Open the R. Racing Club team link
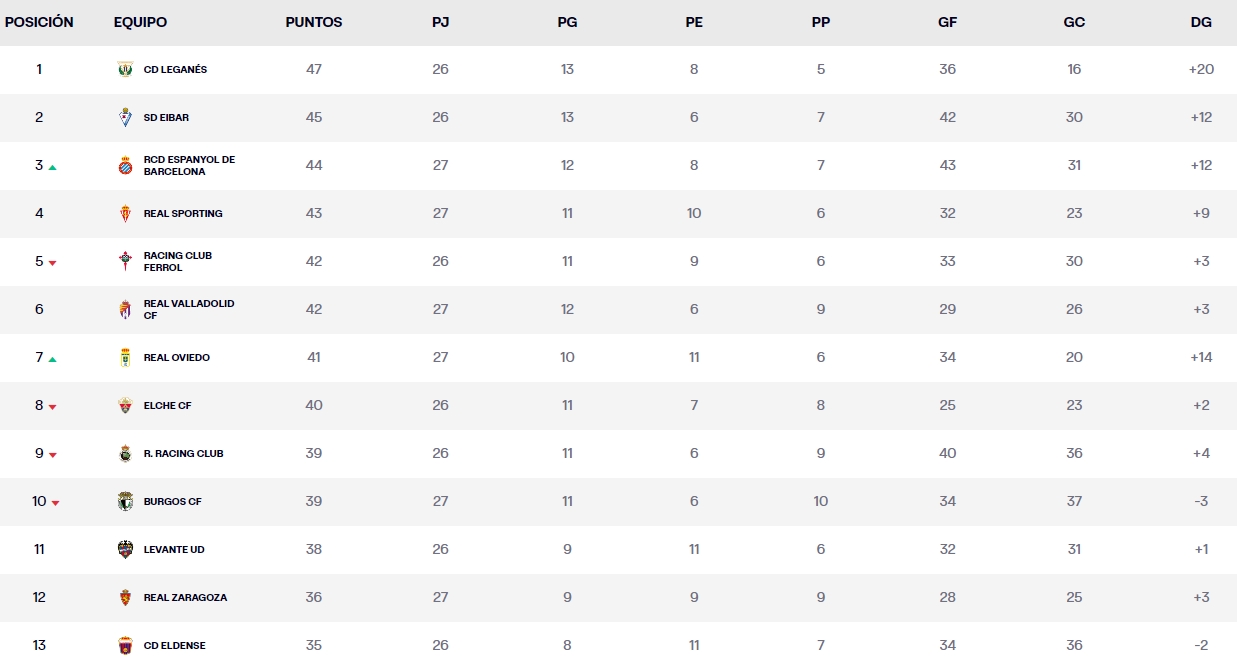1237x670 pixels. tap(183, 453)
